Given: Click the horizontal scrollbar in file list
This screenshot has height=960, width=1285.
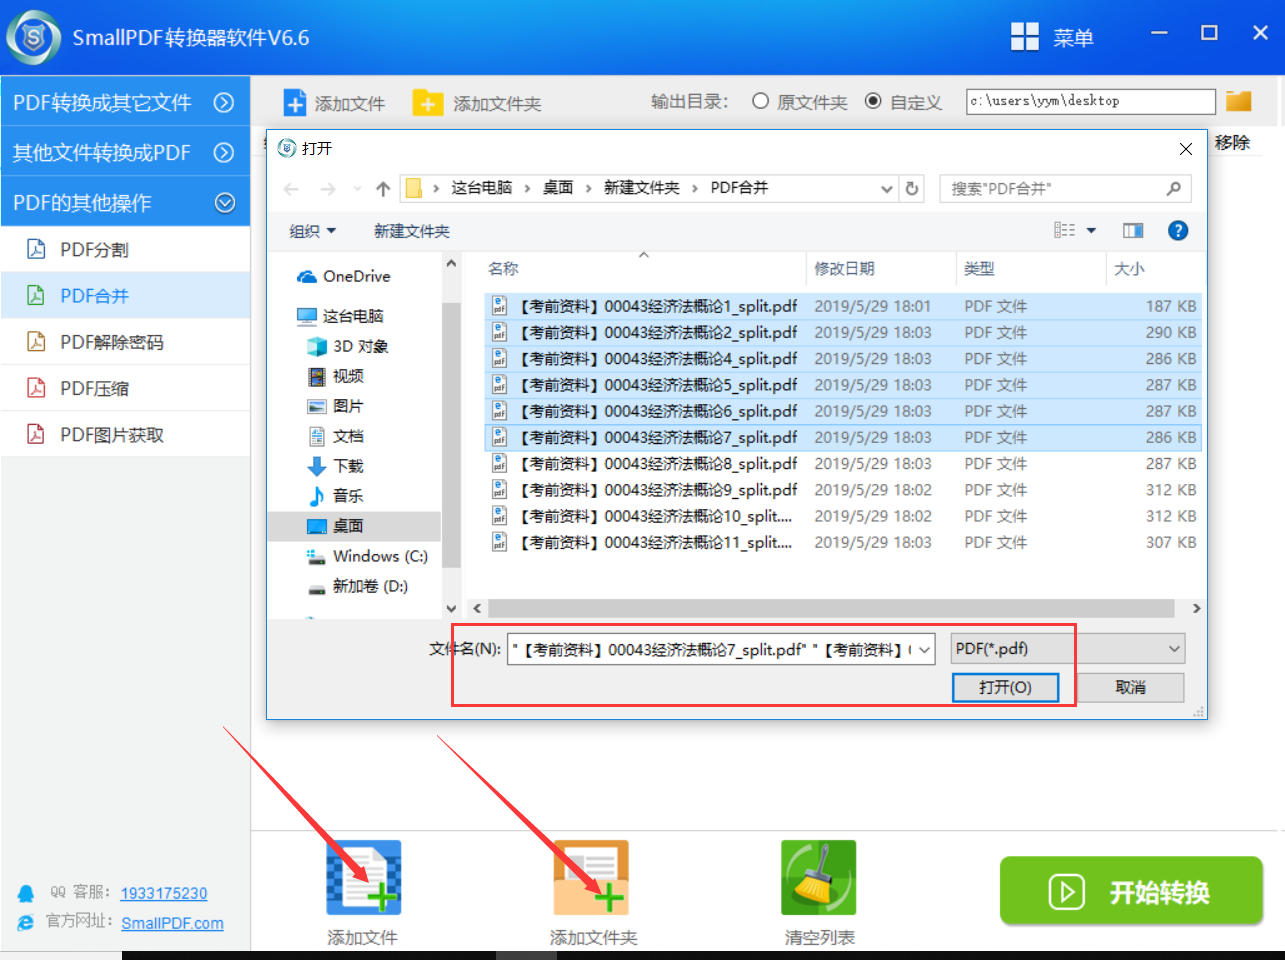Looking at the screenshot, I should tap(830, 608).
